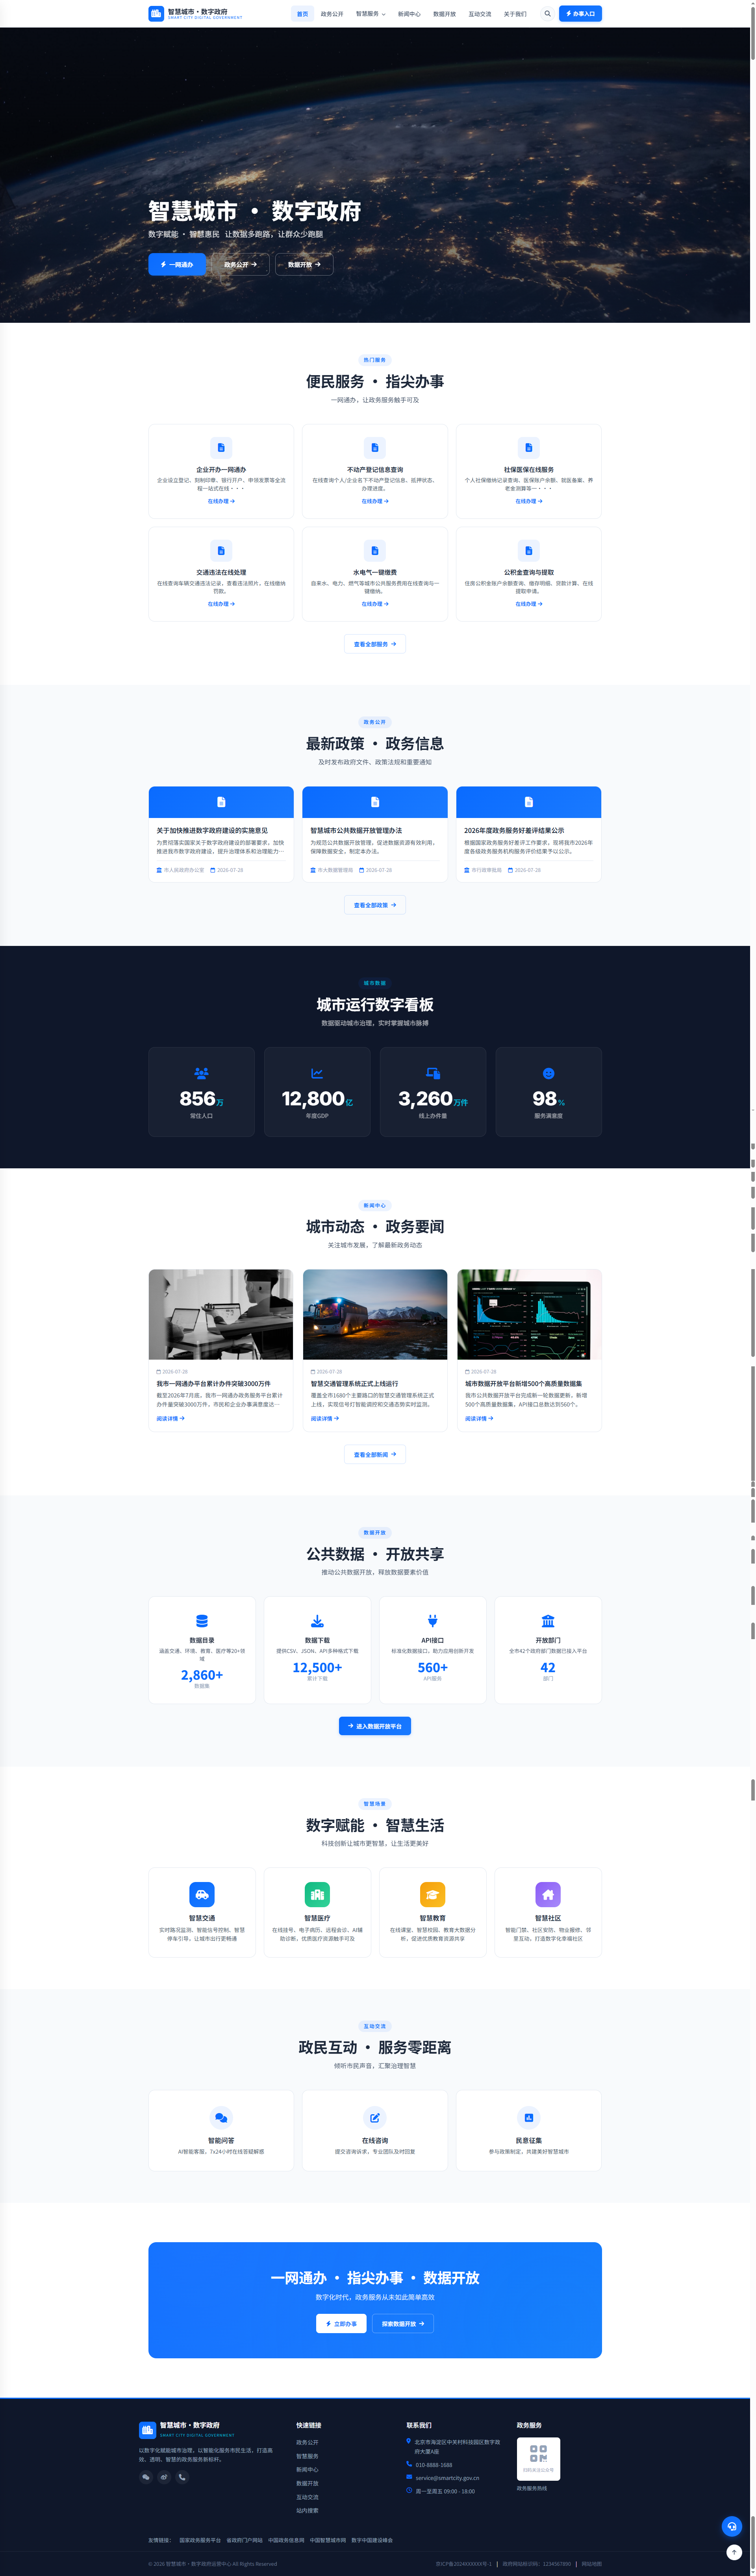
Task: Click 查看全部新闻 button
Action: click(x=375, y=1455)
